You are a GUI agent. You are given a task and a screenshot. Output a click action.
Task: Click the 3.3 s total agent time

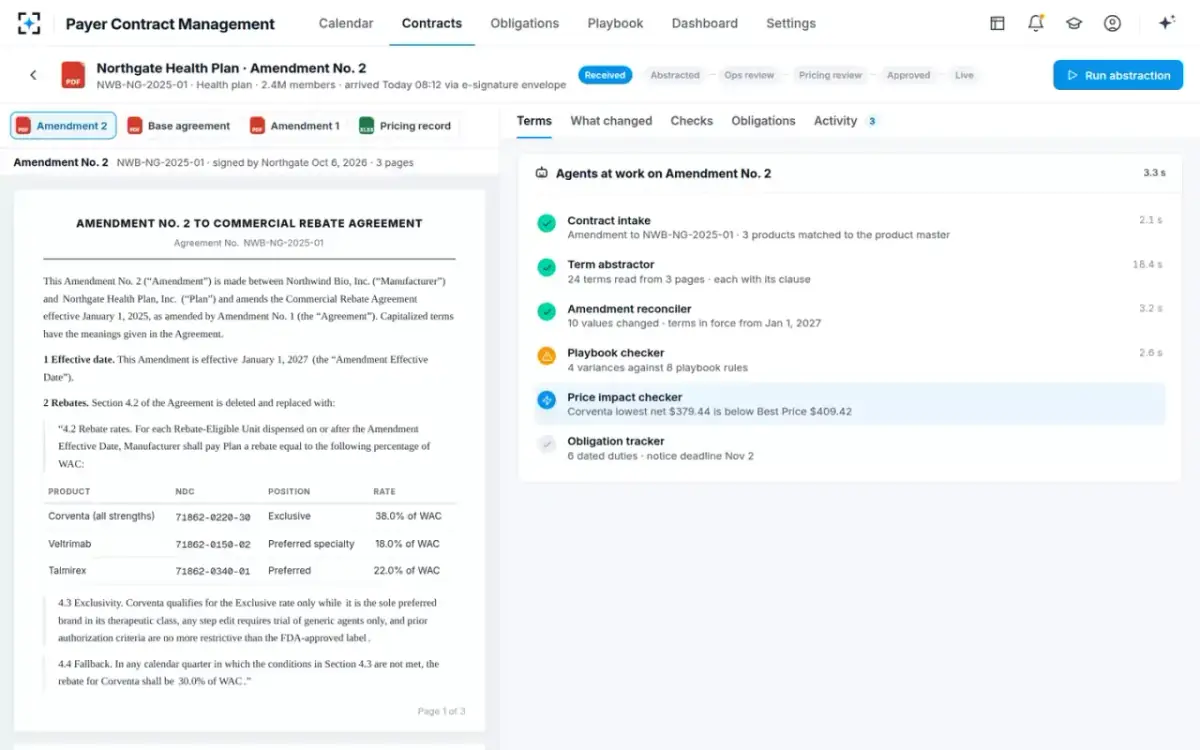click(1154, 173)
